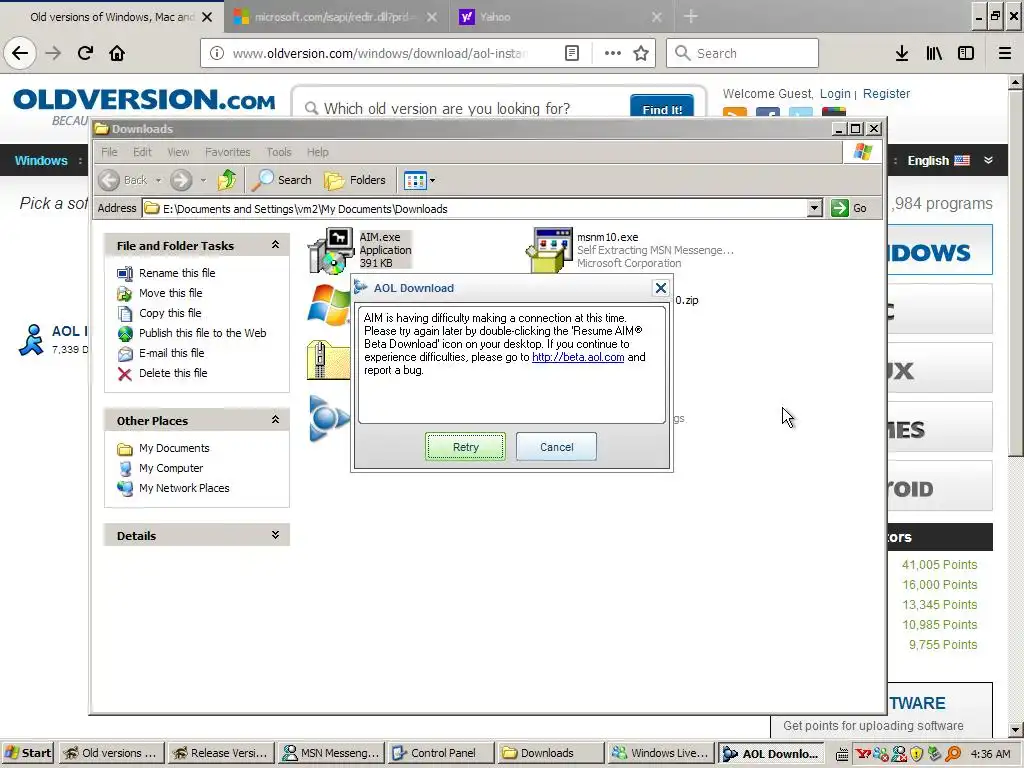Toggle the Folders pane button
The image size is (1024, 768).
(355, 180)
